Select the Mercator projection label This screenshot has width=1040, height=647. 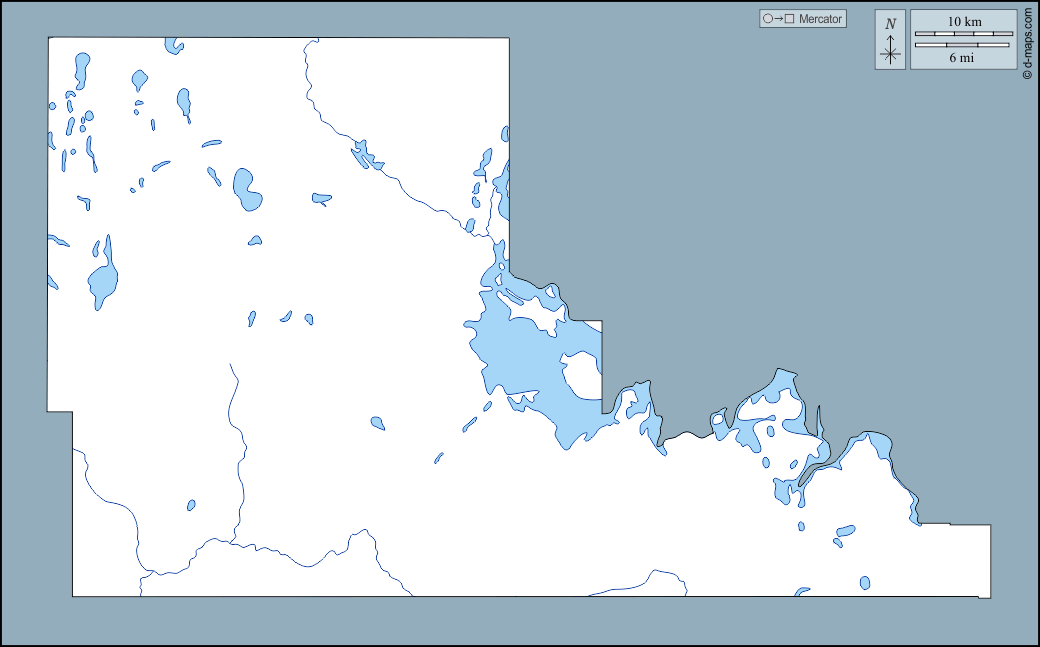(820, 19)
